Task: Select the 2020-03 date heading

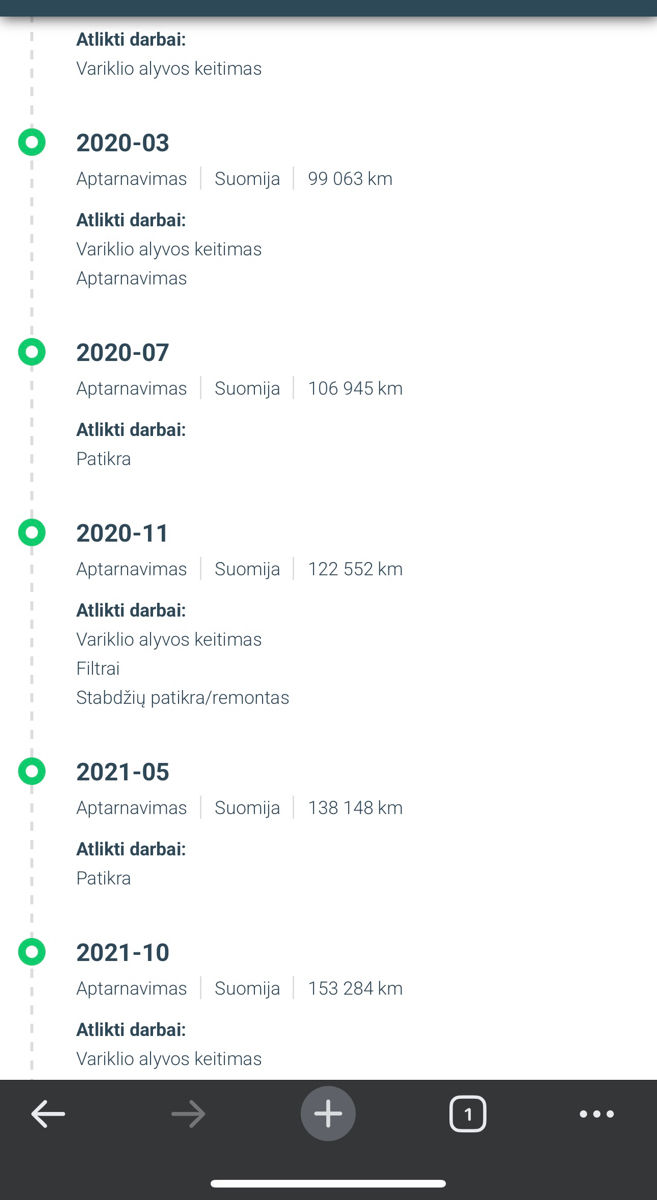Action: pyautogui.click(x=123, y=143)
